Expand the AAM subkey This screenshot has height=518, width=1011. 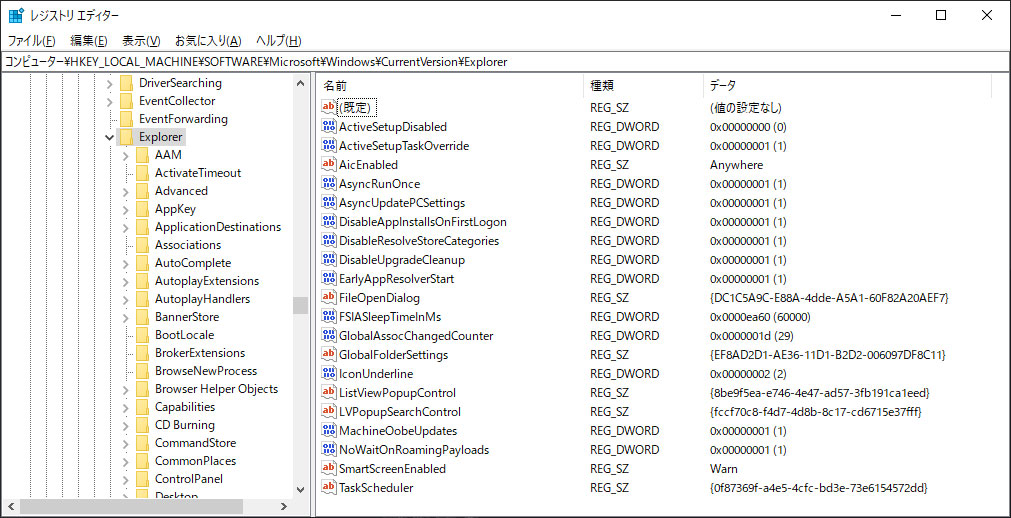point(126,155)
